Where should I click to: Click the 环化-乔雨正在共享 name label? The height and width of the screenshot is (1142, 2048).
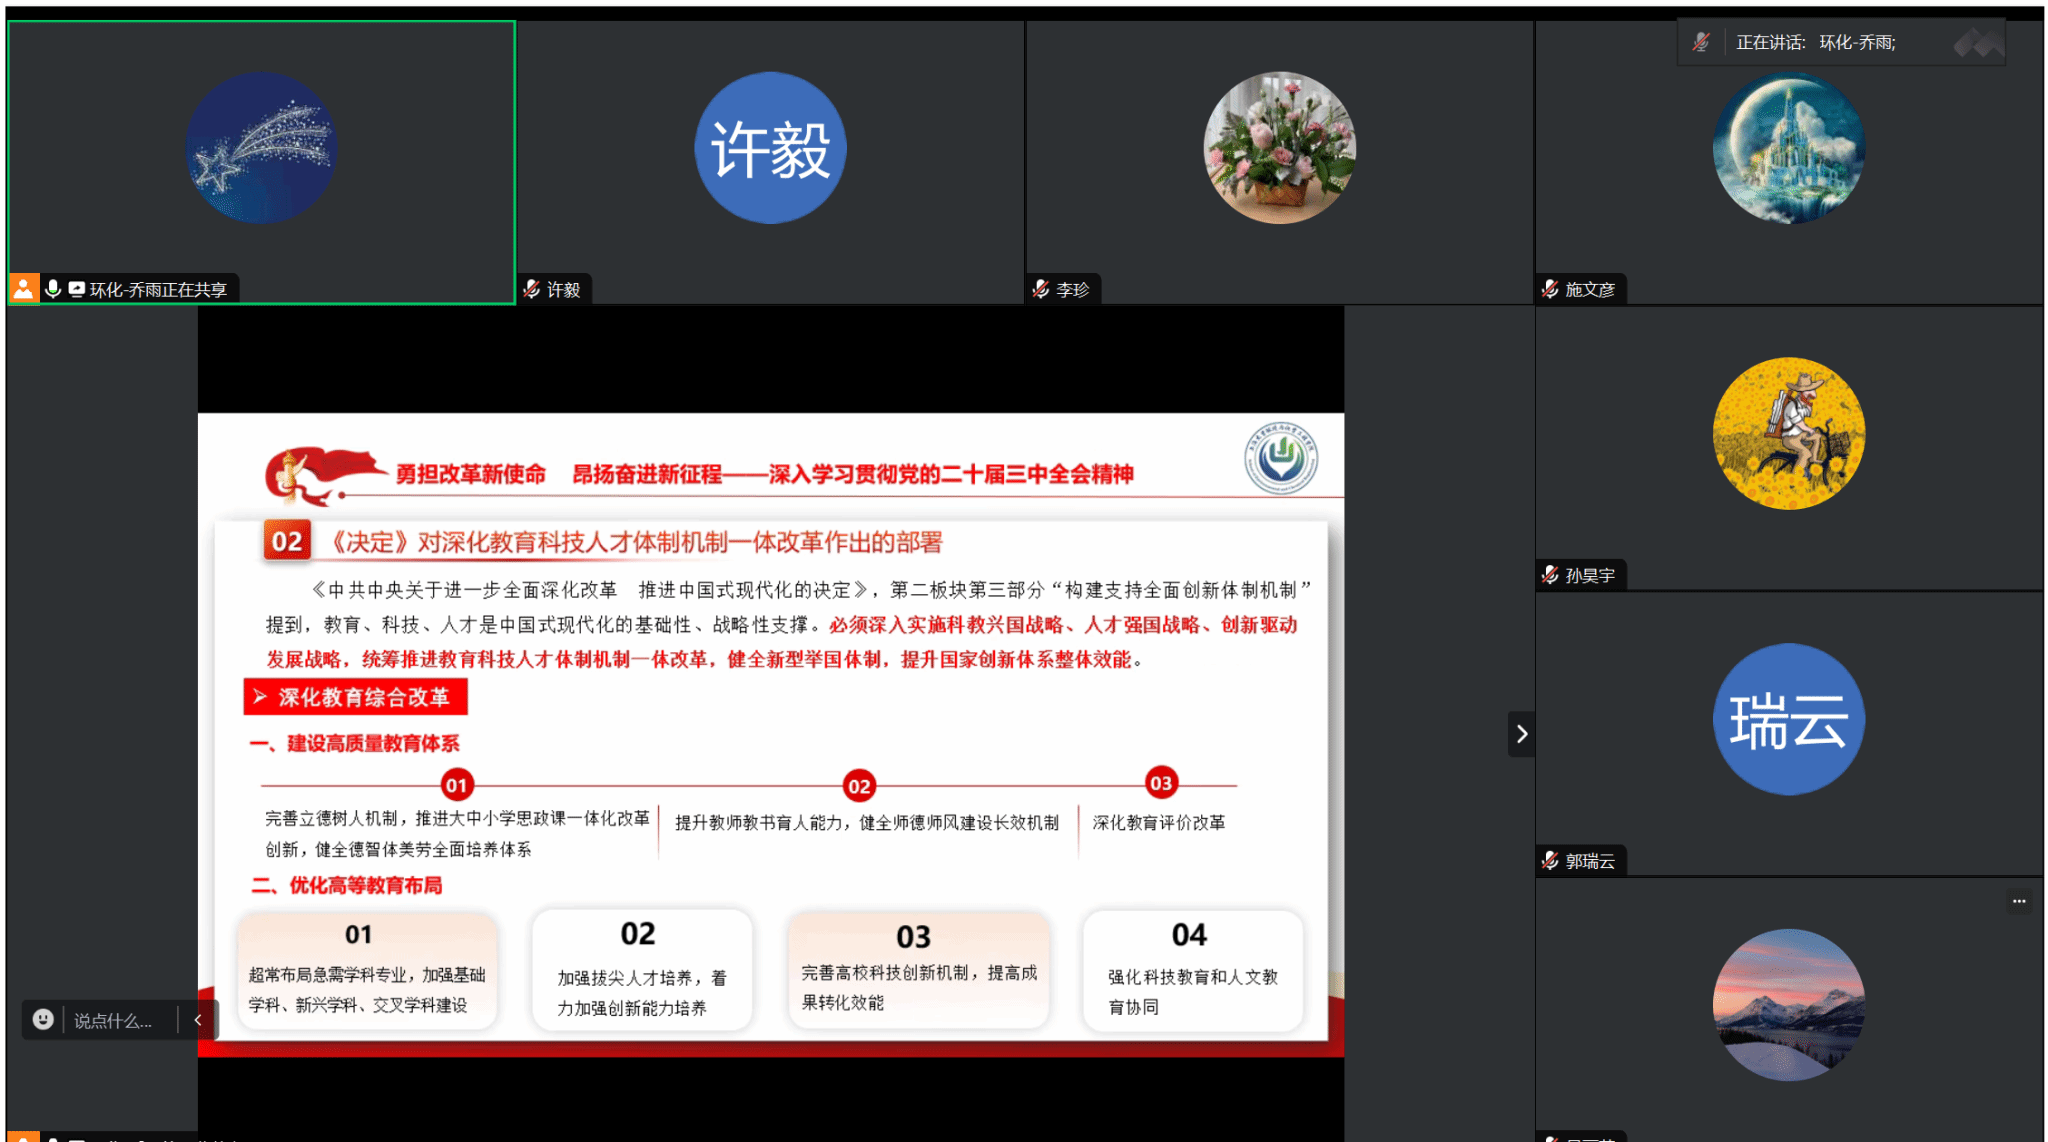click(x=158, y=290)
